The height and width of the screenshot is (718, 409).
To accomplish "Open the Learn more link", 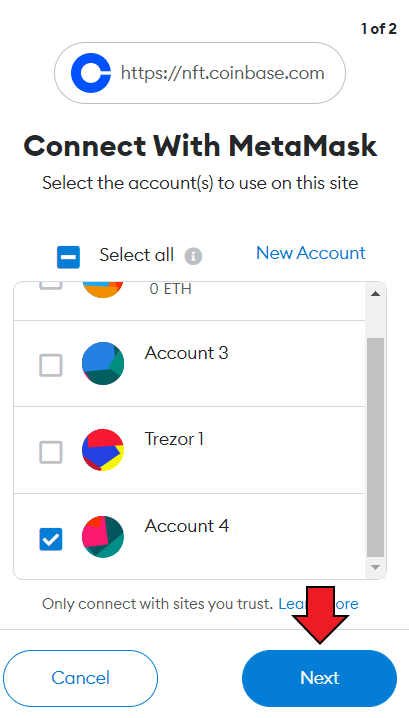I will pyautogui.click(x=318, y=604).
